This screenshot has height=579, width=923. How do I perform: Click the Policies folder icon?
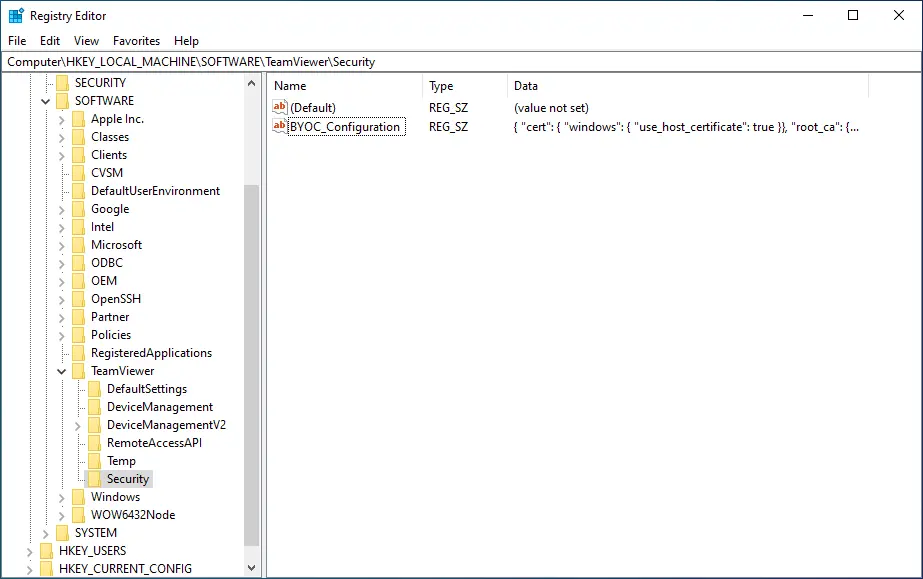(x=78, y=335)
